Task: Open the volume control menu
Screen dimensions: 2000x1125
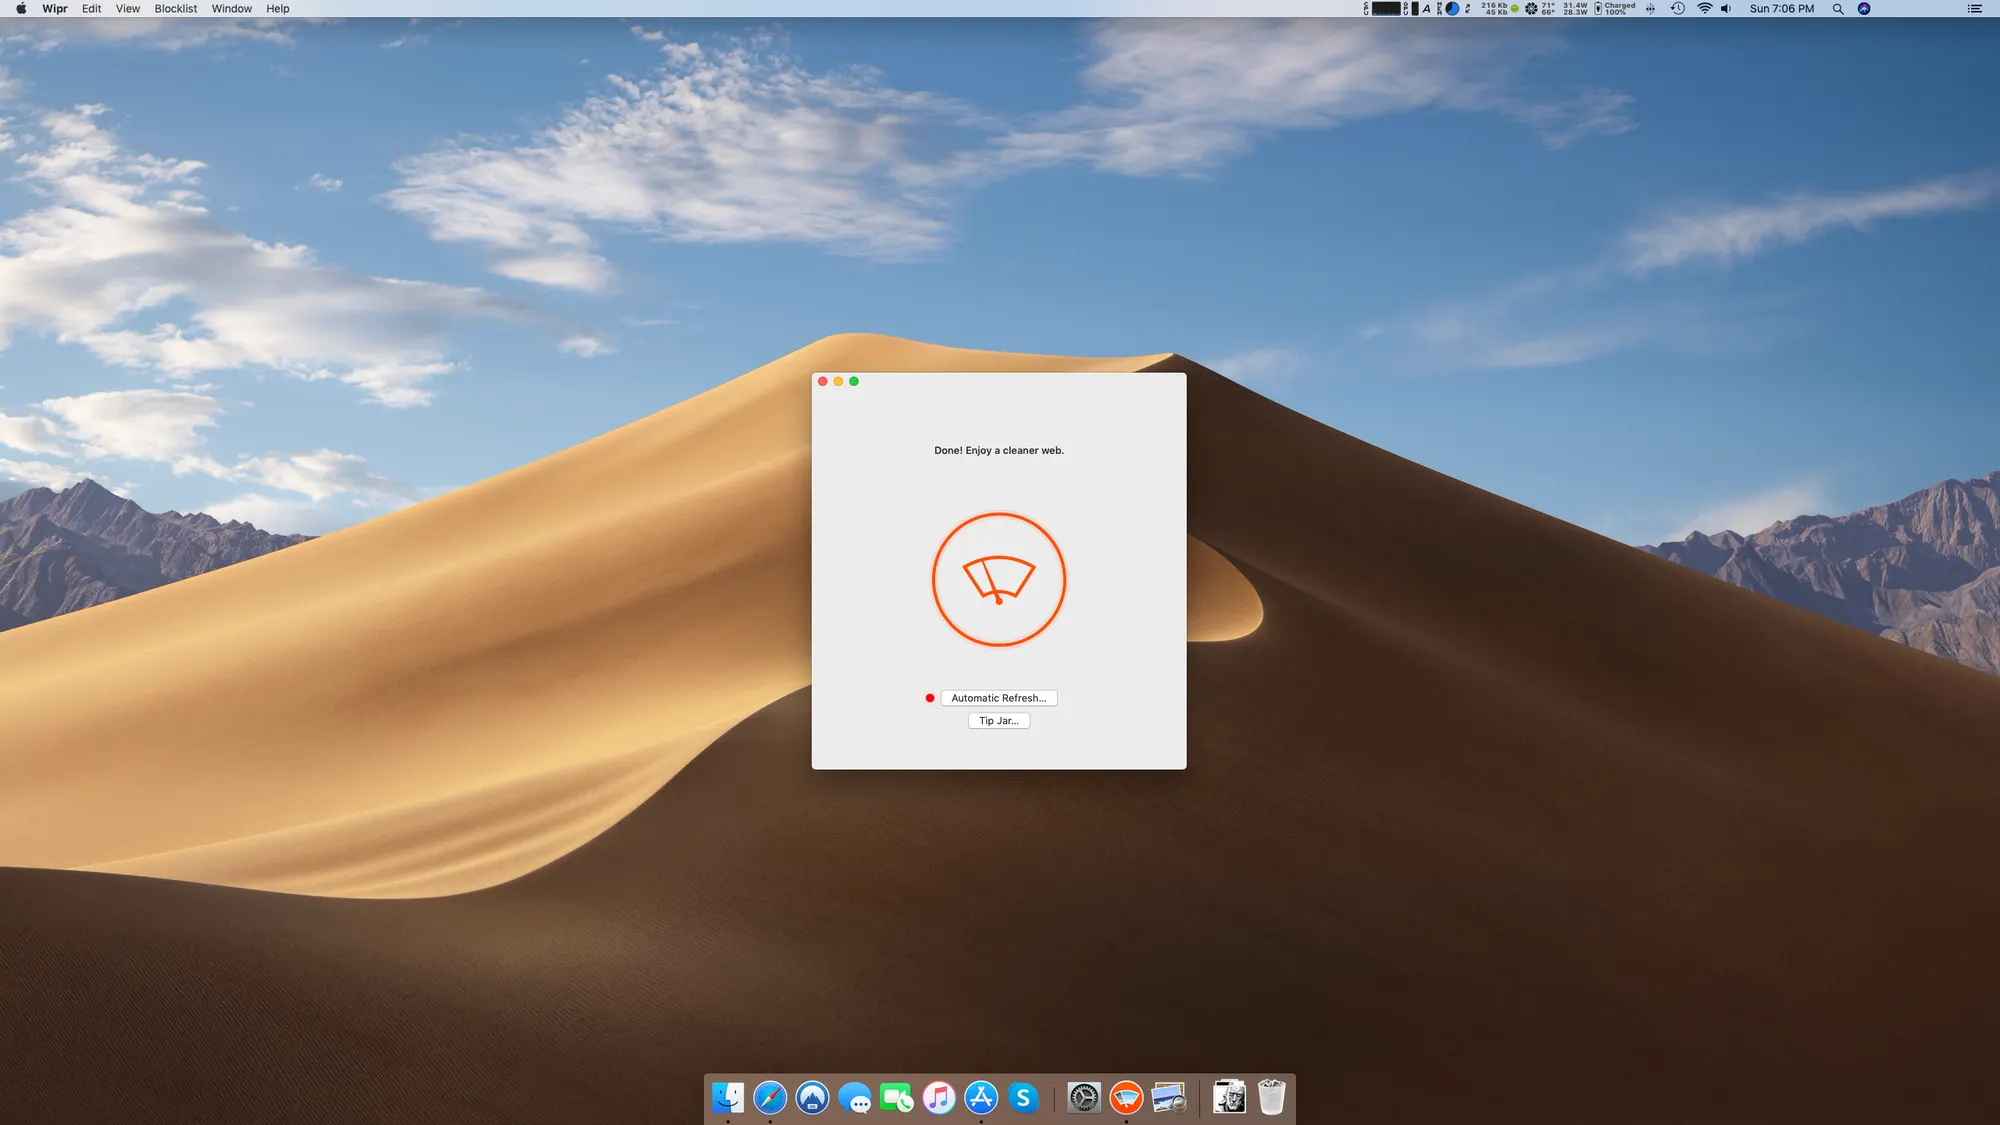Action: pos(1726,9)
